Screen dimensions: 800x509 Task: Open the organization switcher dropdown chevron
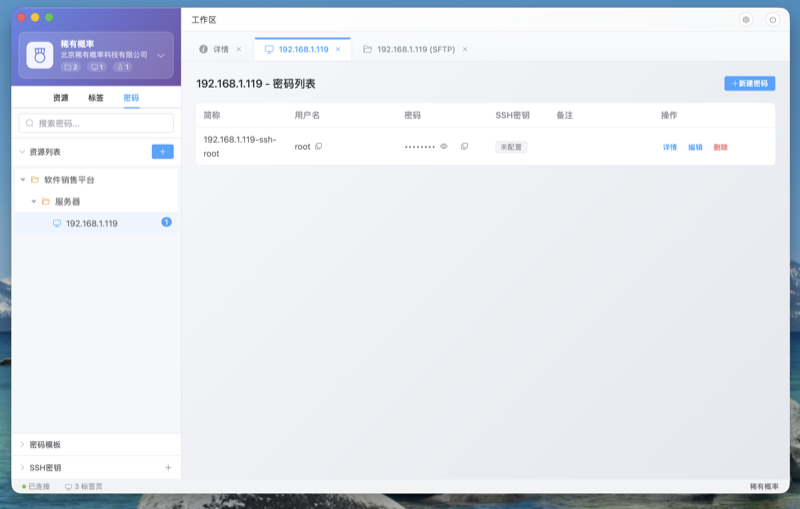coord(162,56)
